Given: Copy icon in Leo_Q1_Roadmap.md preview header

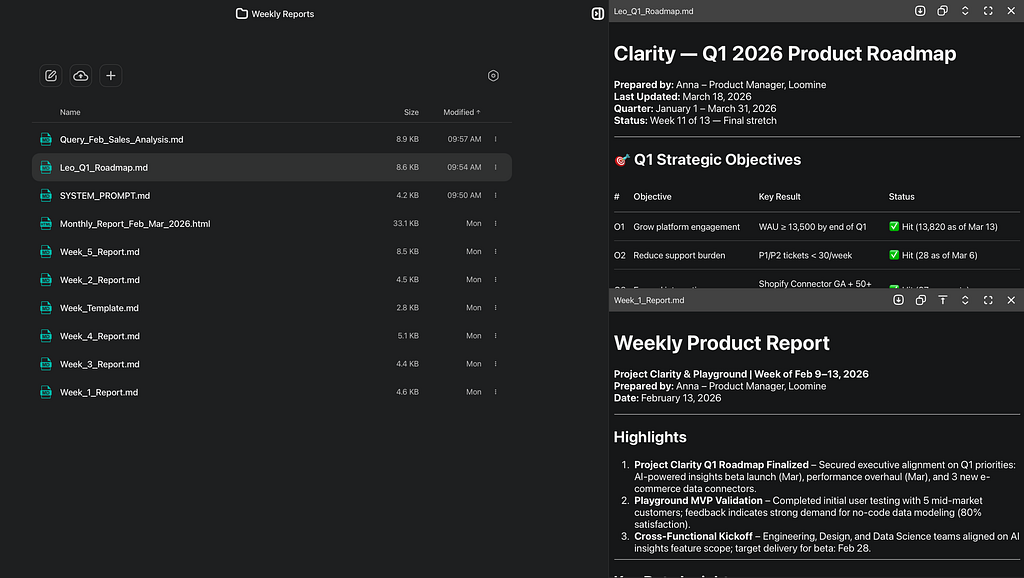Looking at the screenshot, I should pos(942,11).
